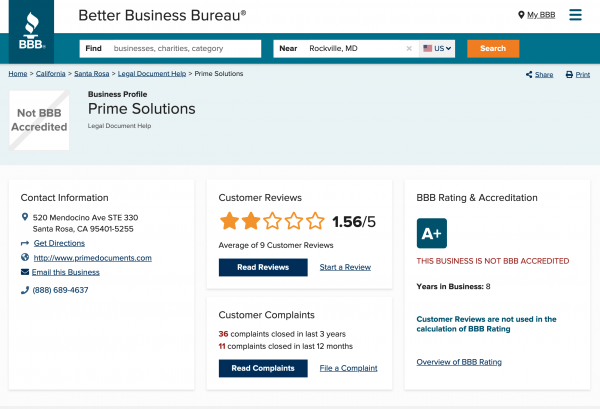Open the hamburger menu icon
The width and height of the screenshot is (600, 409).
pyautogui.click(x=575, y=15)
